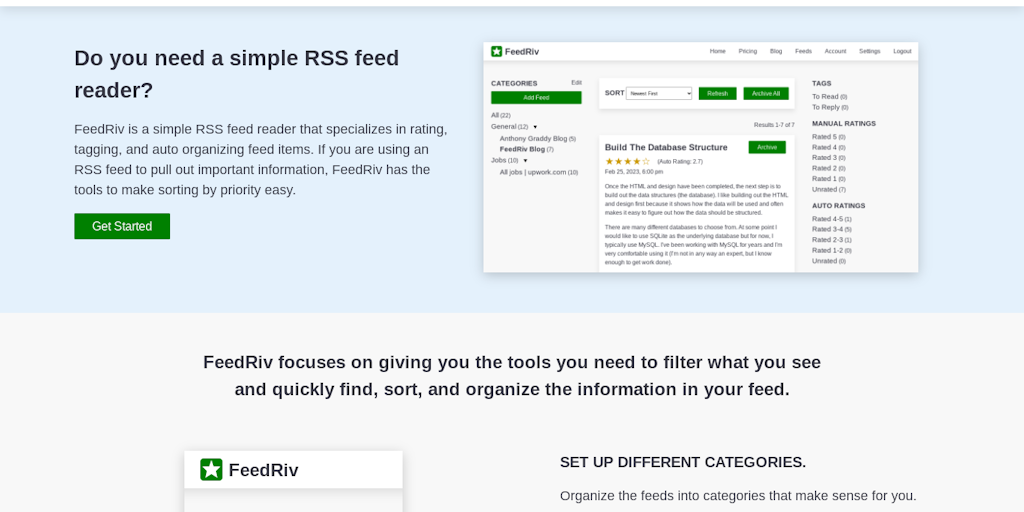
Task: Archive the 'Build The Database Structure' article
Action: 766,147
